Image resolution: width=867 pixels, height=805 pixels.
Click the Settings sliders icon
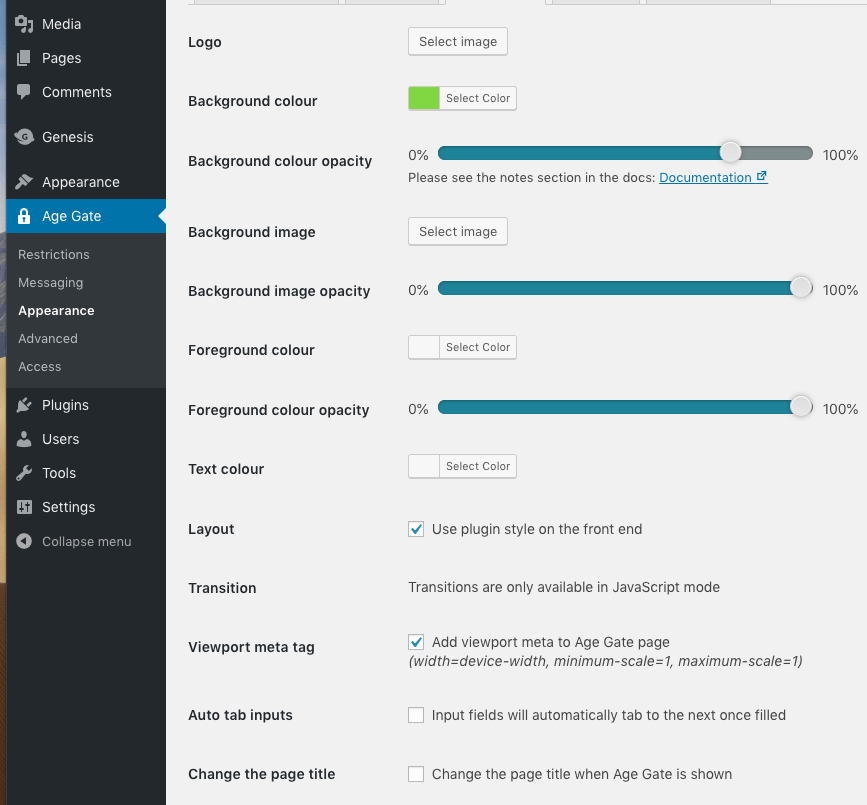pyautogui.click(x=25, y=507)
